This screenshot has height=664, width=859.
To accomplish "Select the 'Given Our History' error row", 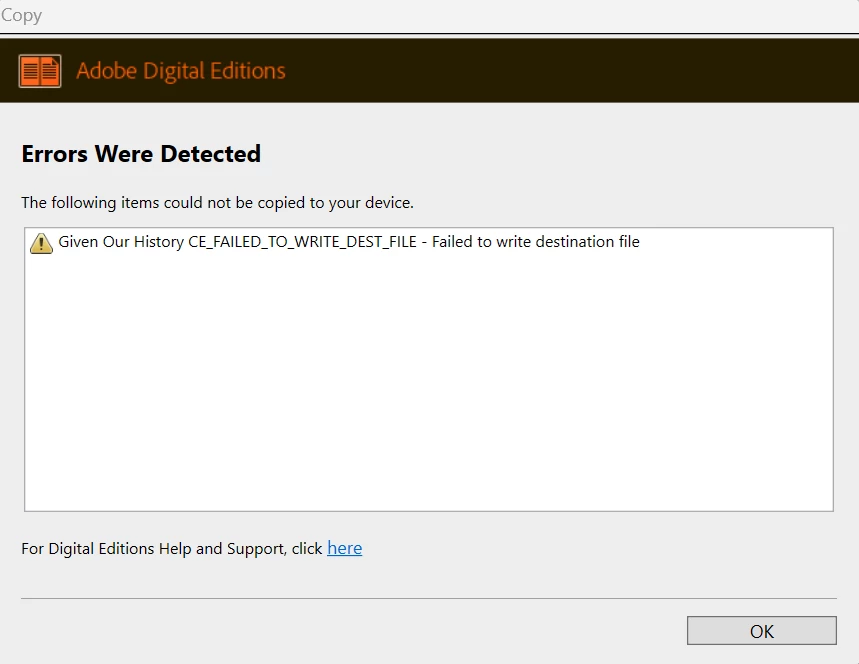I will tap(428, 242).
